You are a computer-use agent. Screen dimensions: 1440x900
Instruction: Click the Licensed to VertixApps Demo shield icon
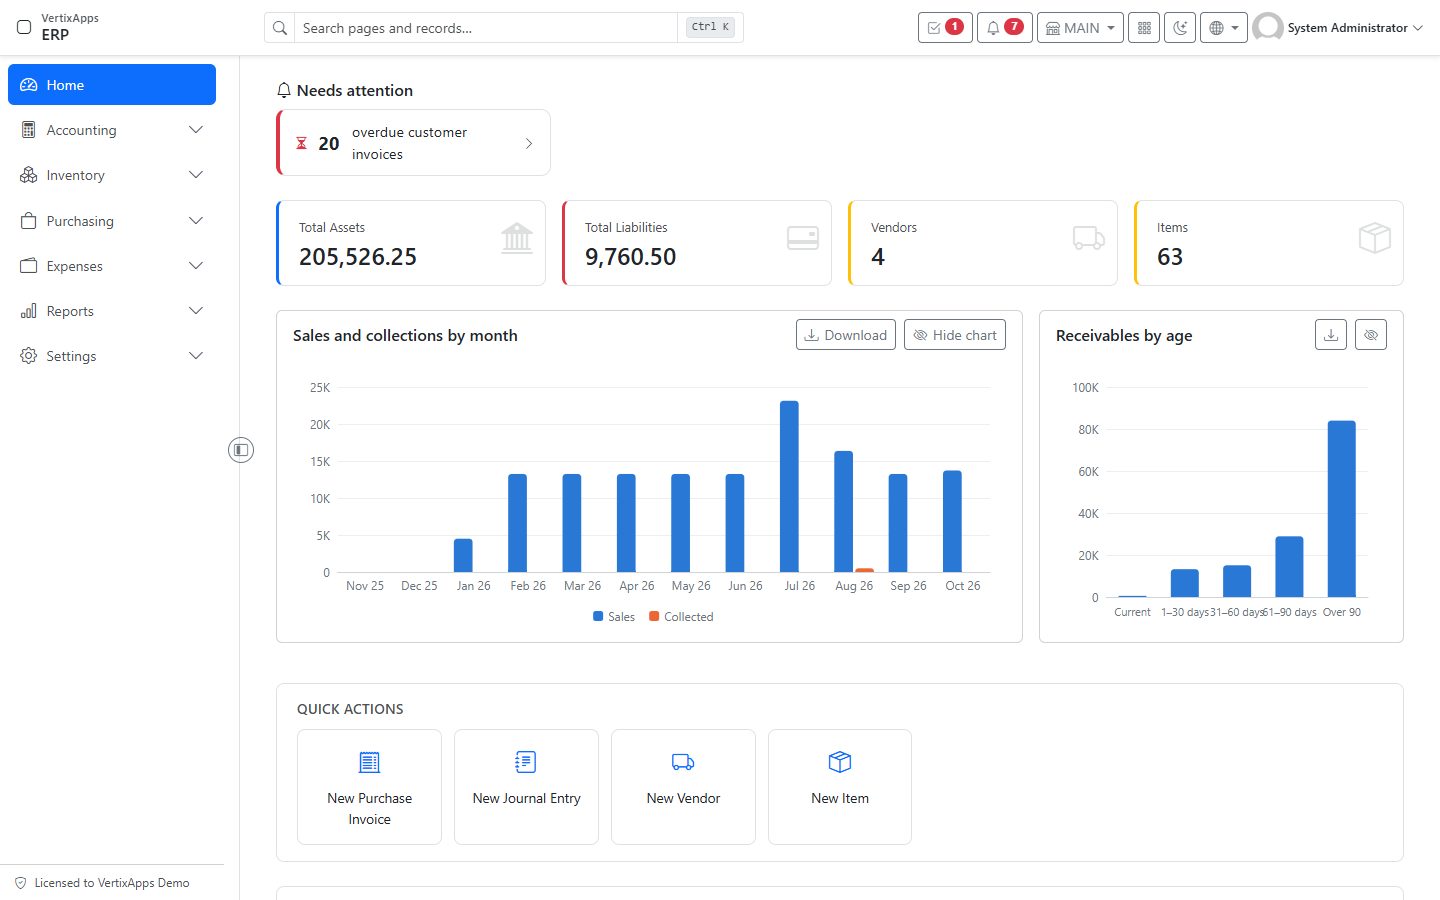[21, 883]
